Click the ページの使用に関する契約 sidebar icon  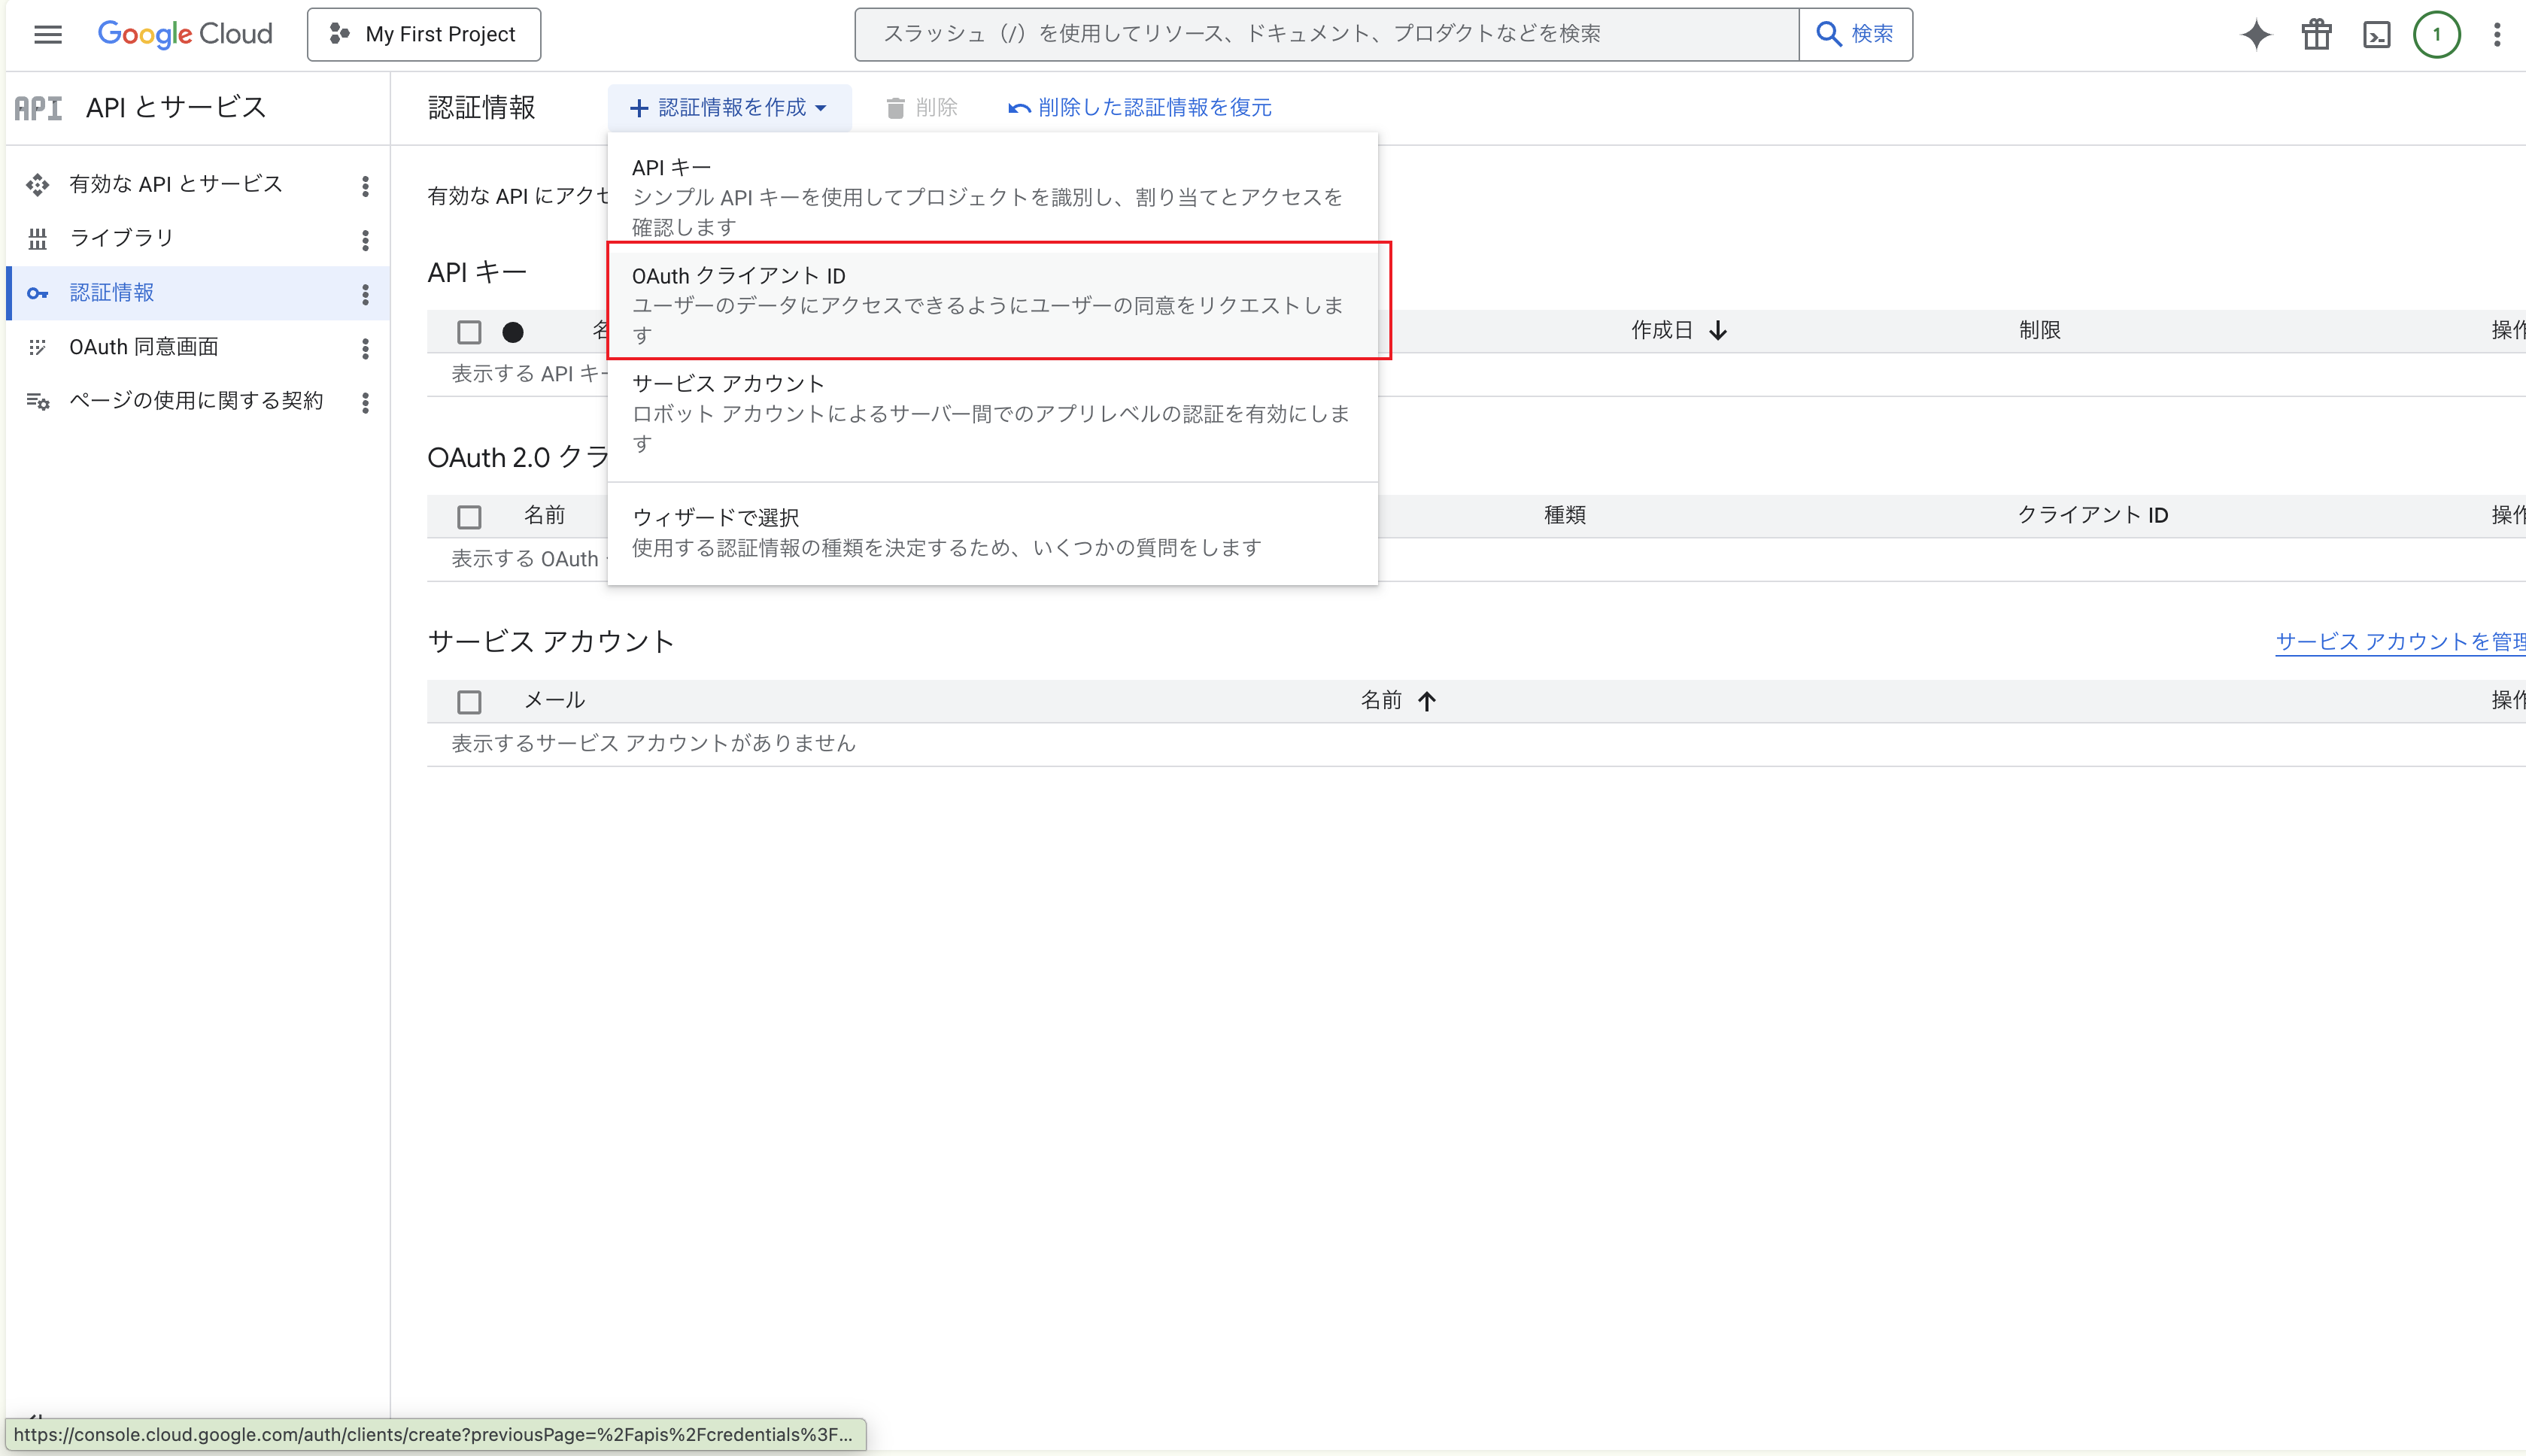pos(37,401)
